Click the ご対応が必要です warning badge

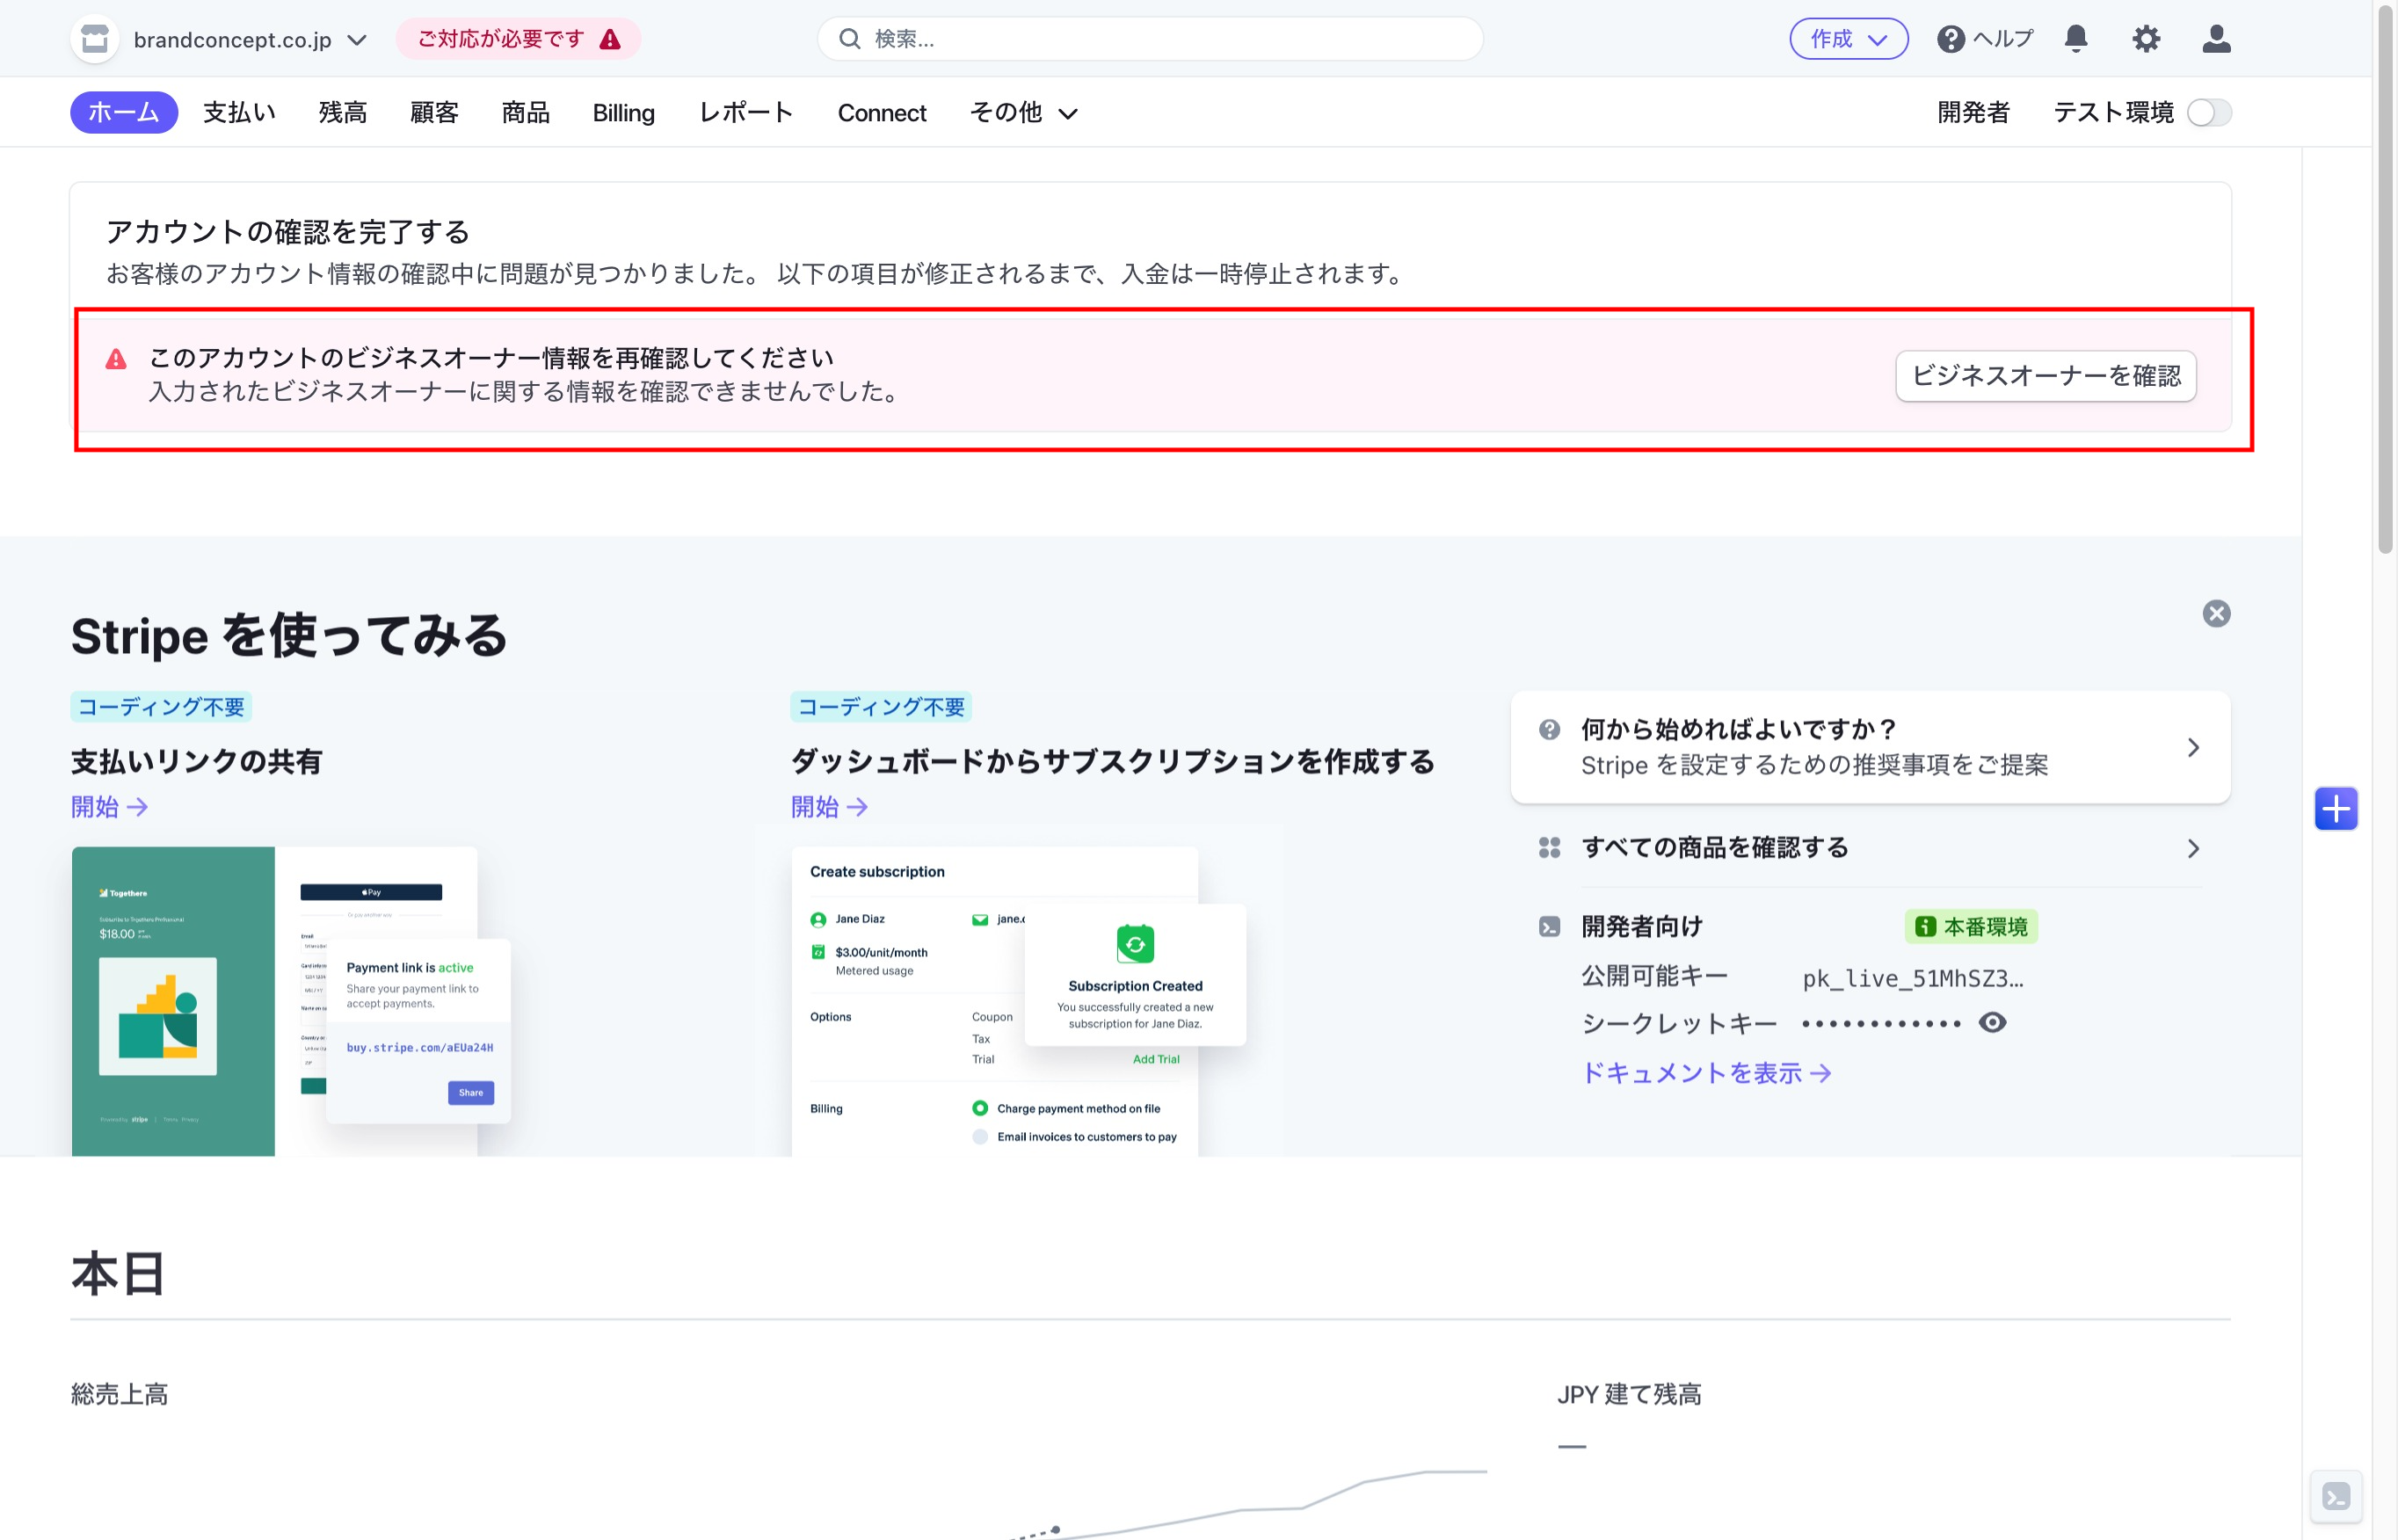(x=518, y=39)
